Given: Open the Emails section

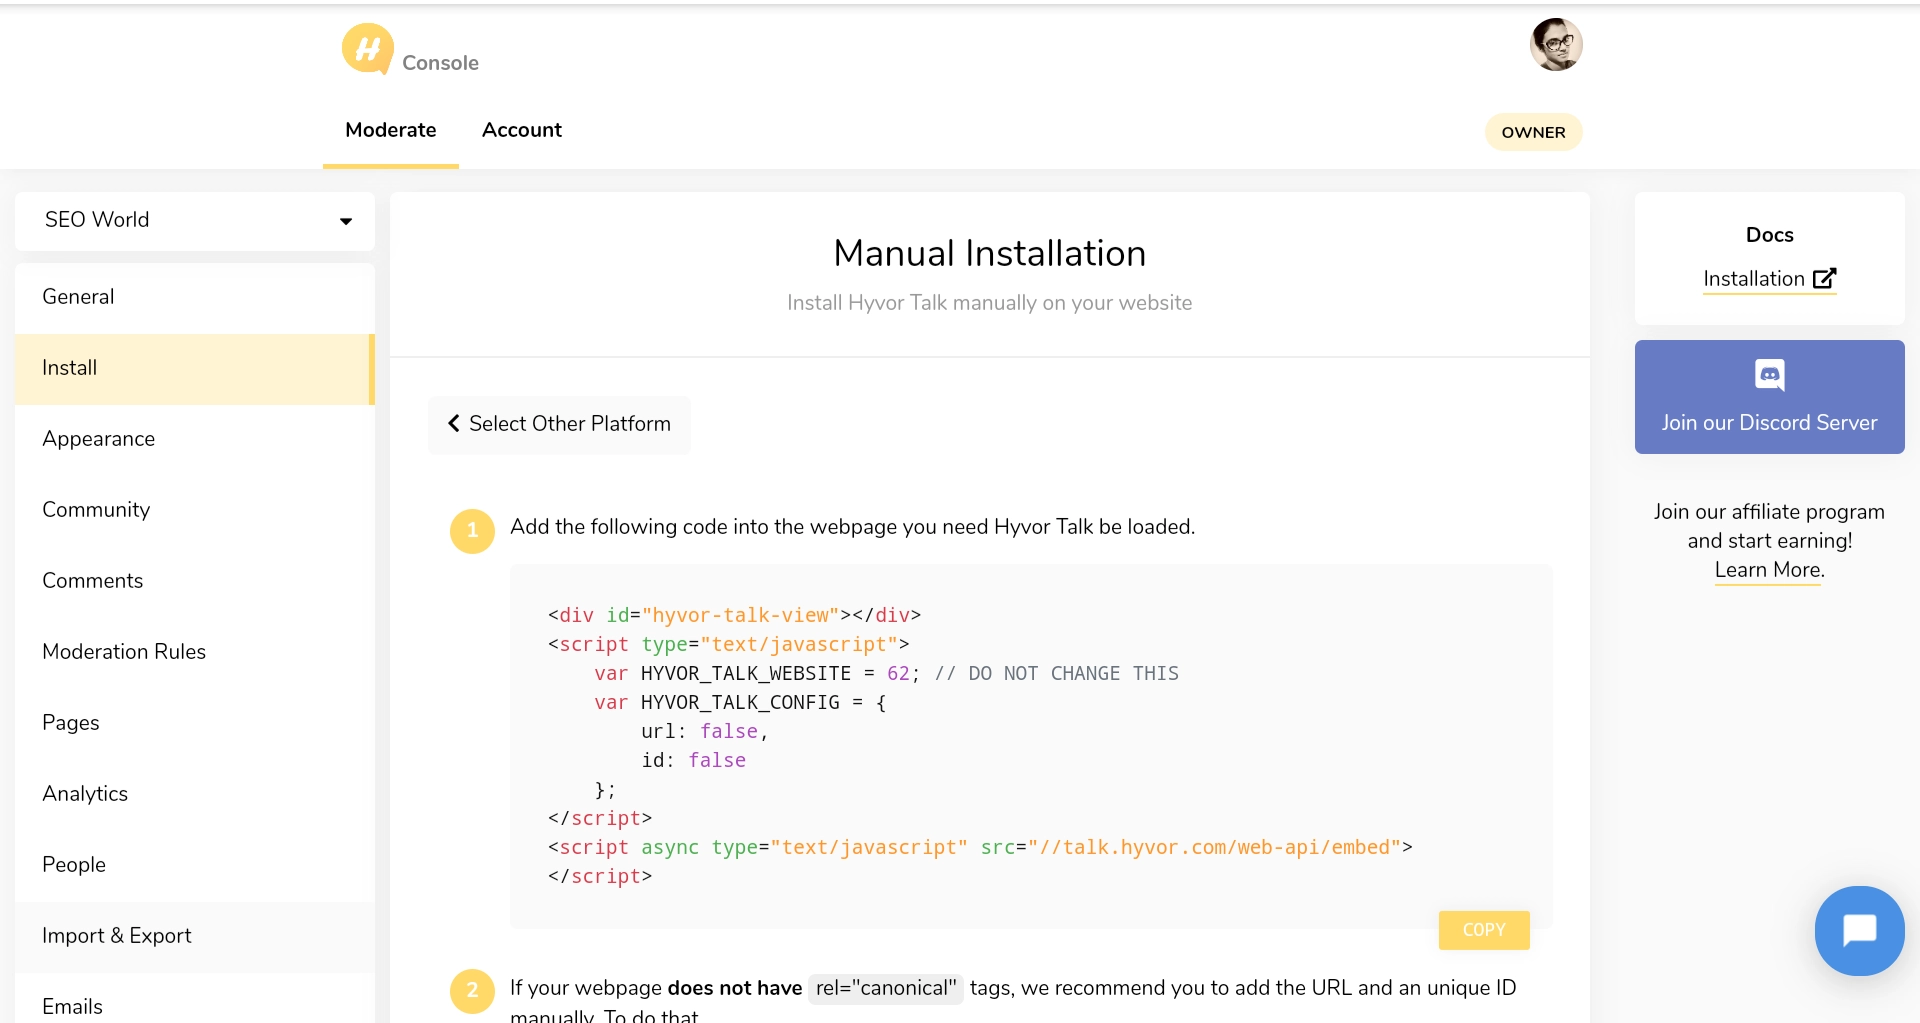Looking at the screenshot, I should [x=195, y=1000].
